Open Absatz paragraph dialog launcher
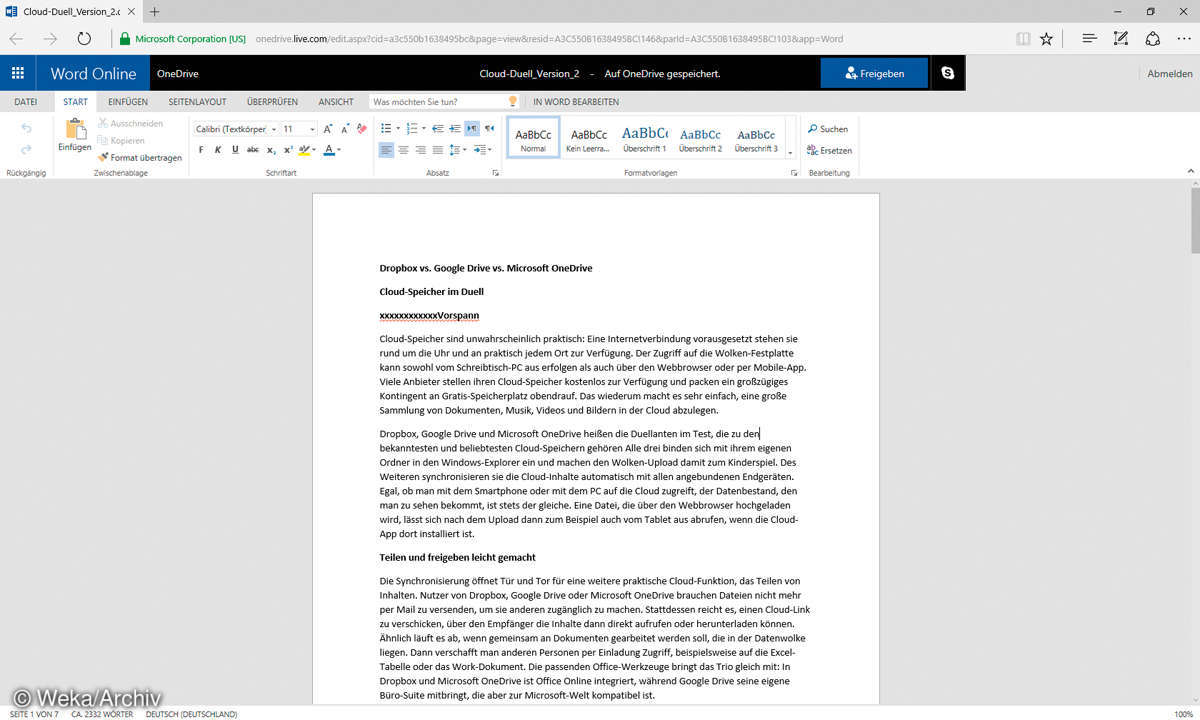 [495, 173]
